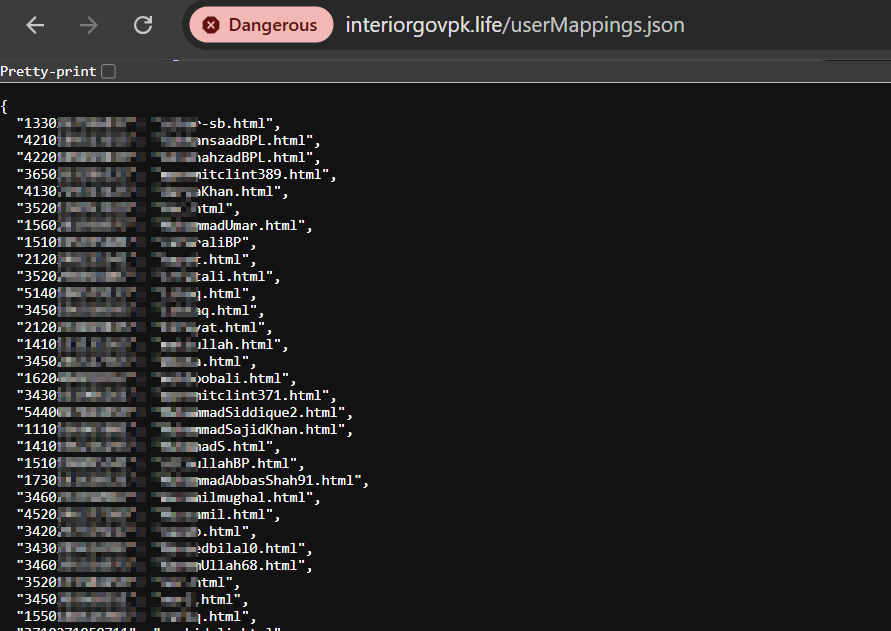Reload the userMappings.json page

(x=143, y=25)
